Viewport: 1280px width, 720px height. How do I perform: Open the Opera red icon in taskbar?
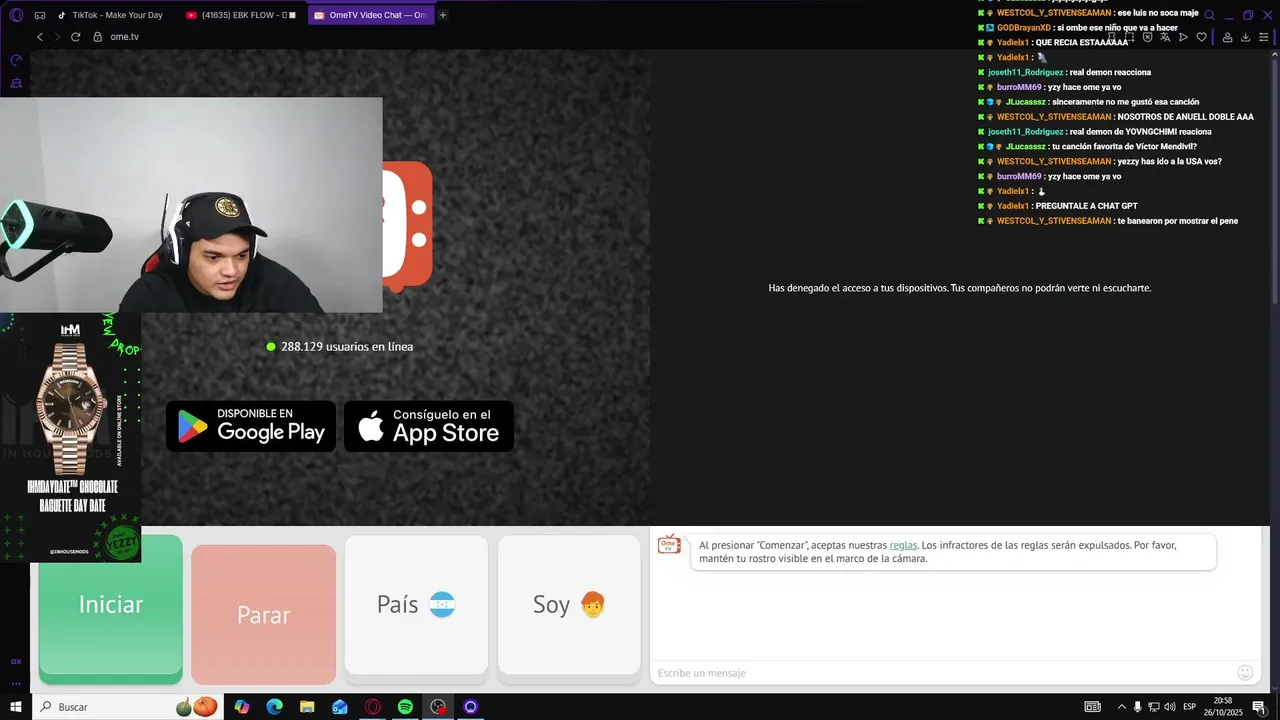point(372,707)
